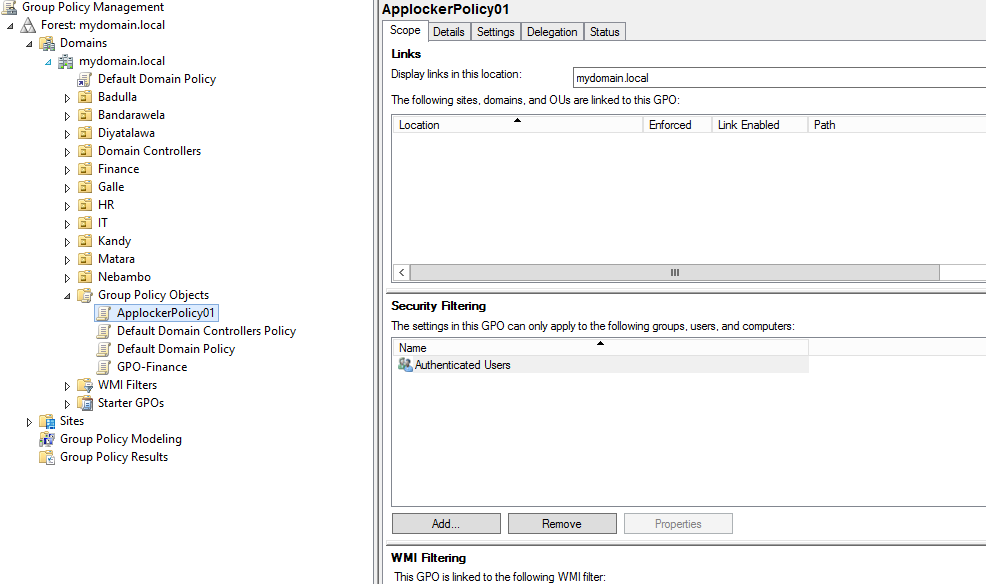Expand the Domain Controllers OU

[67, 152]
